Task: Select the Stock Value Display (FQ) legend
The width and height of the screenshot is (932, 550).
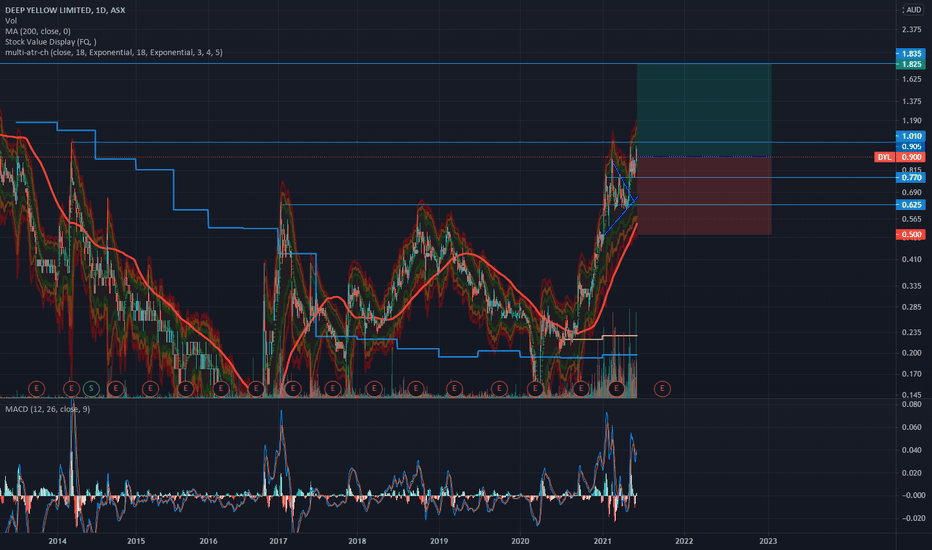Action: (51, 42)
